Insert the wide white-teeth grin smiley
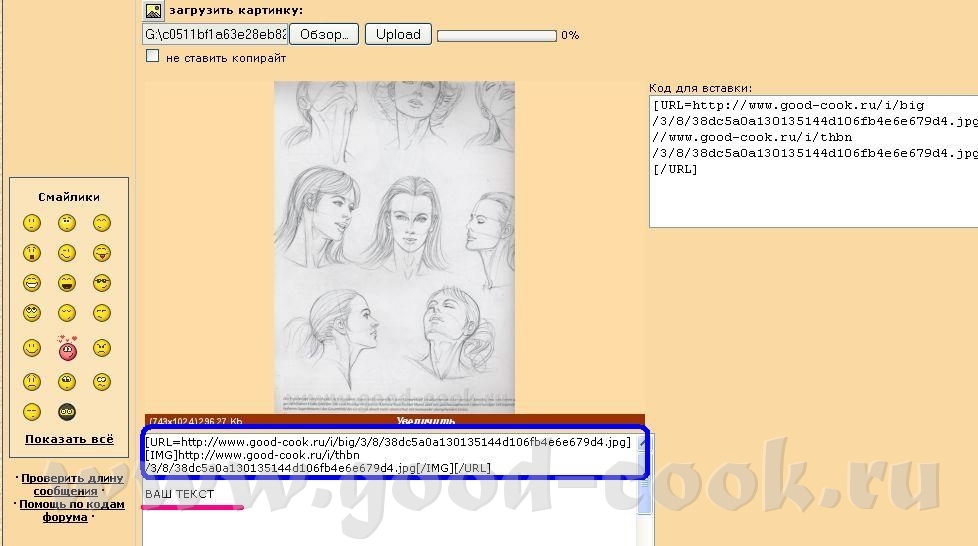The height and width of the screenshot is (546, 978). pyautogui.click(x=32, y=283)
